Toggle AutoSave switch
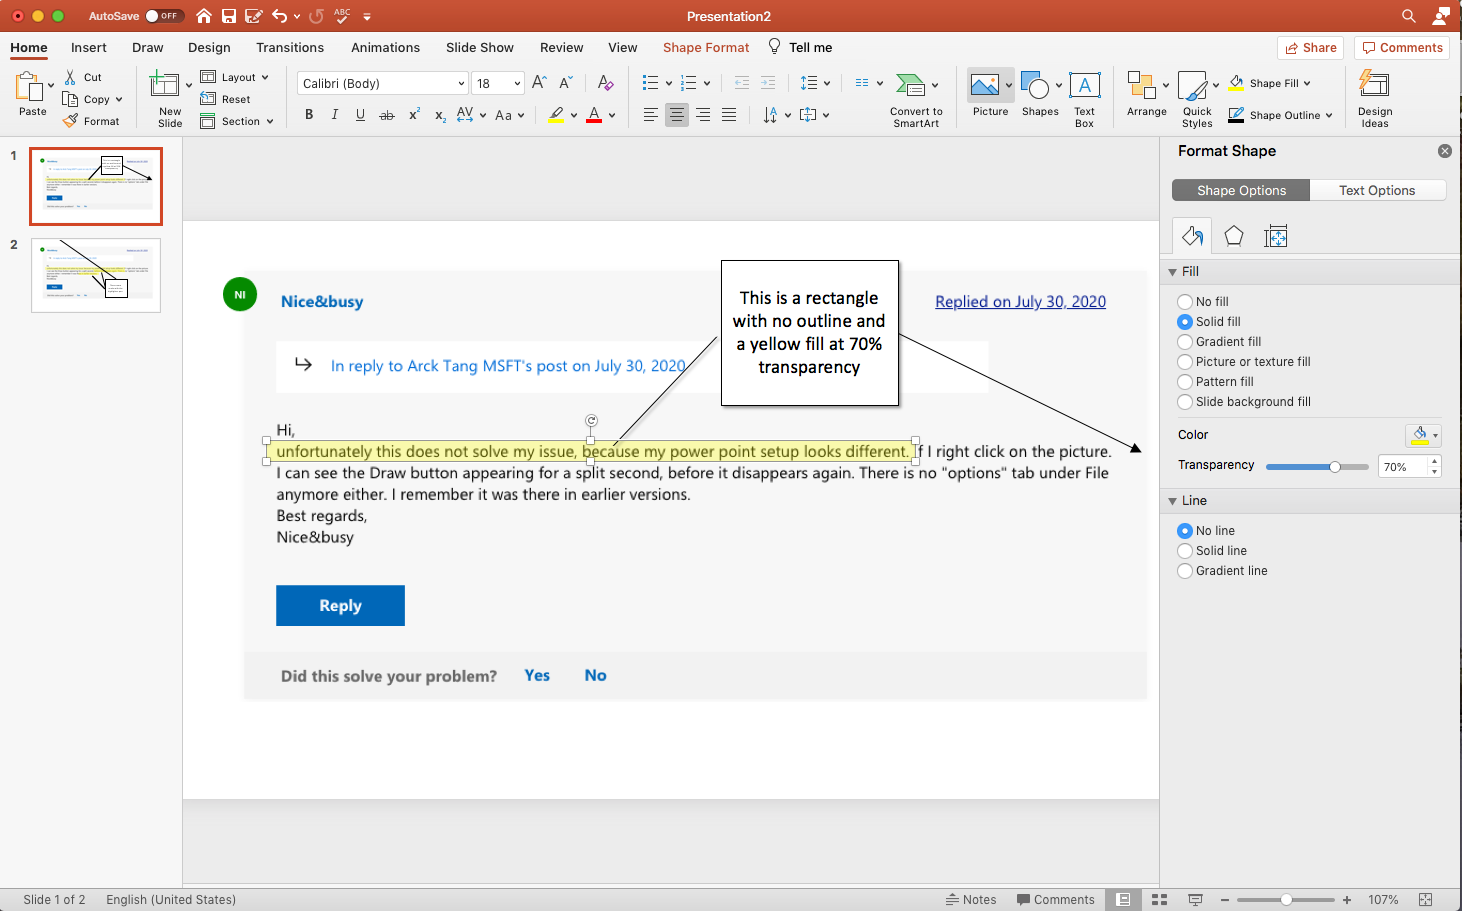This screenshot has width=1462, height=911. (x=163, y=16)
